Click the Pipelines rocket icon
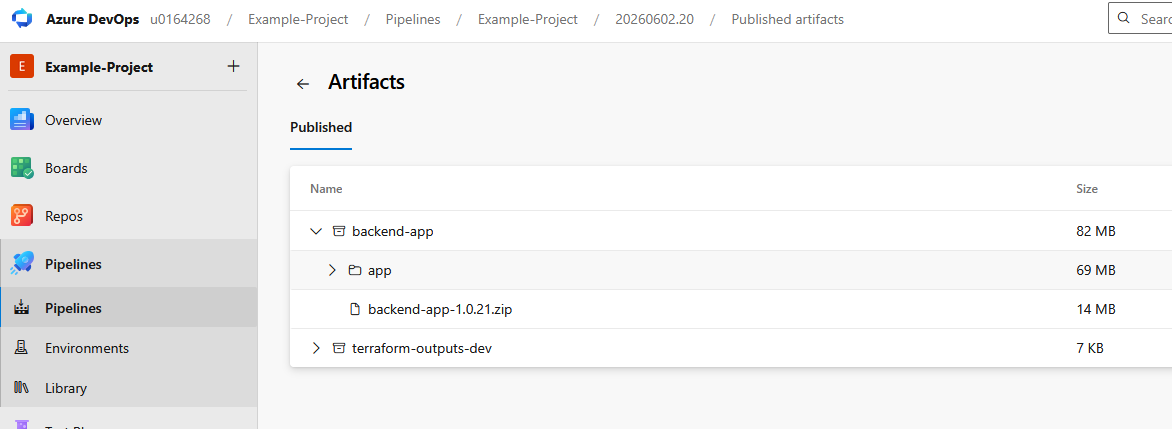 click(22, 263)
